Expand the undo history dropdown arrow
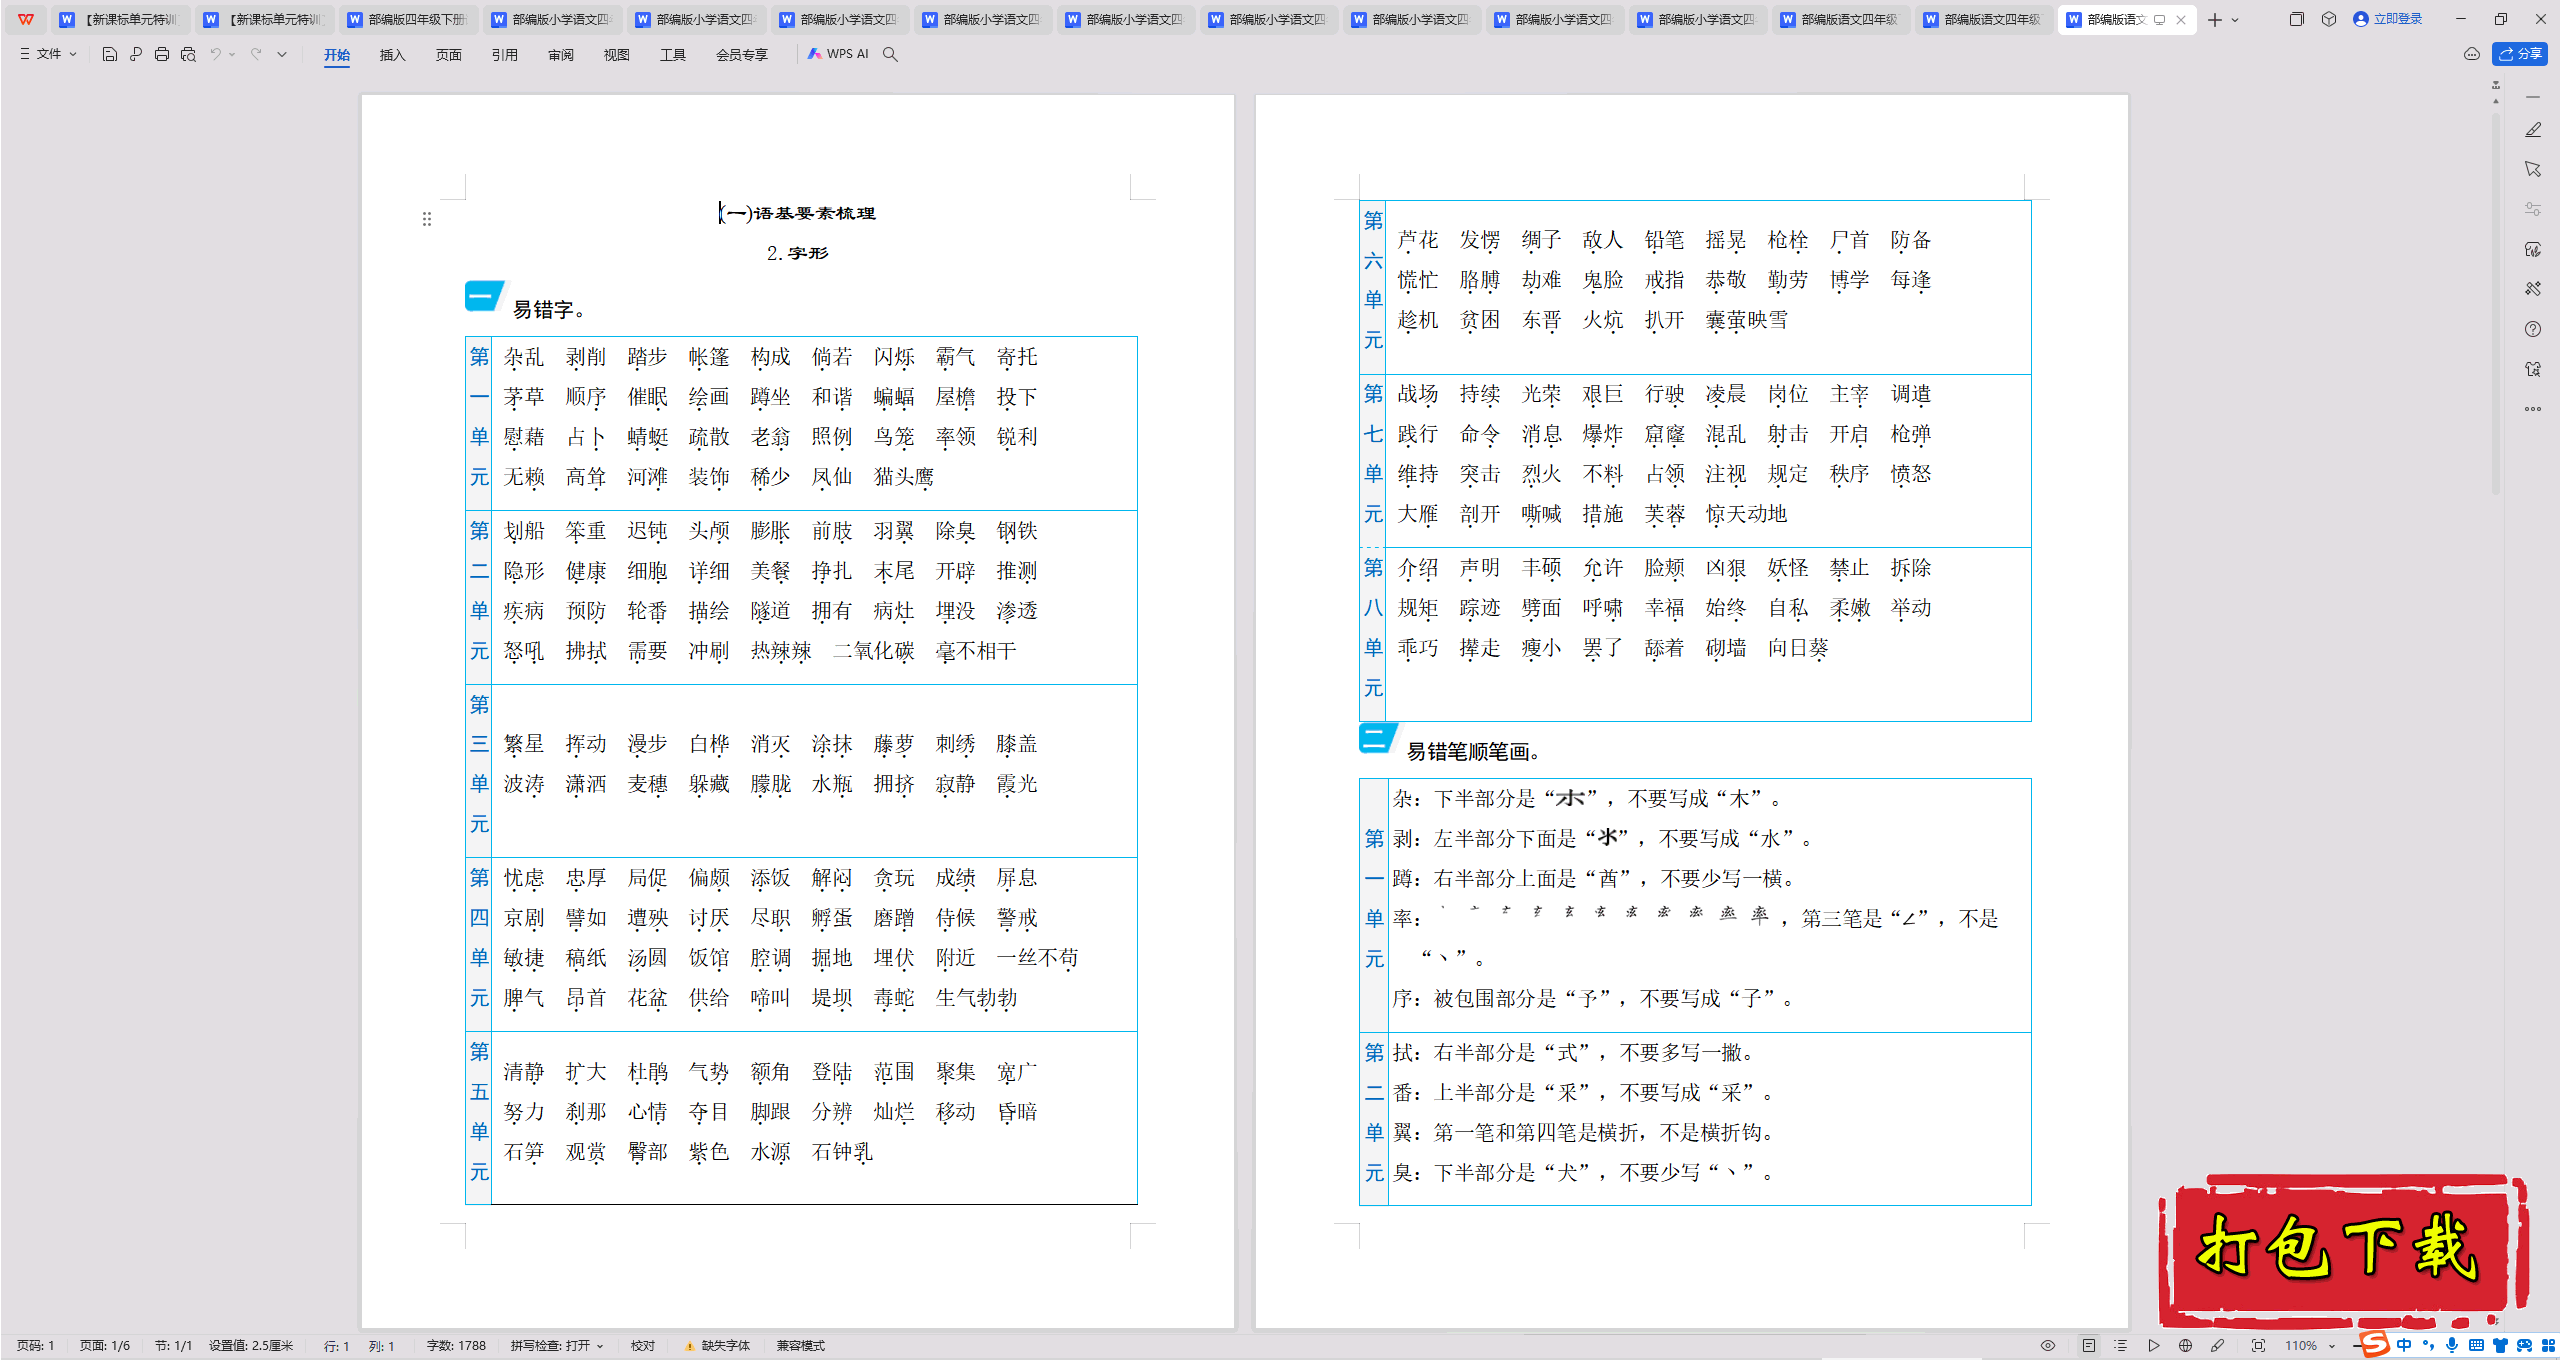This screenshot has width=2560, height=1360. point(232,54)
